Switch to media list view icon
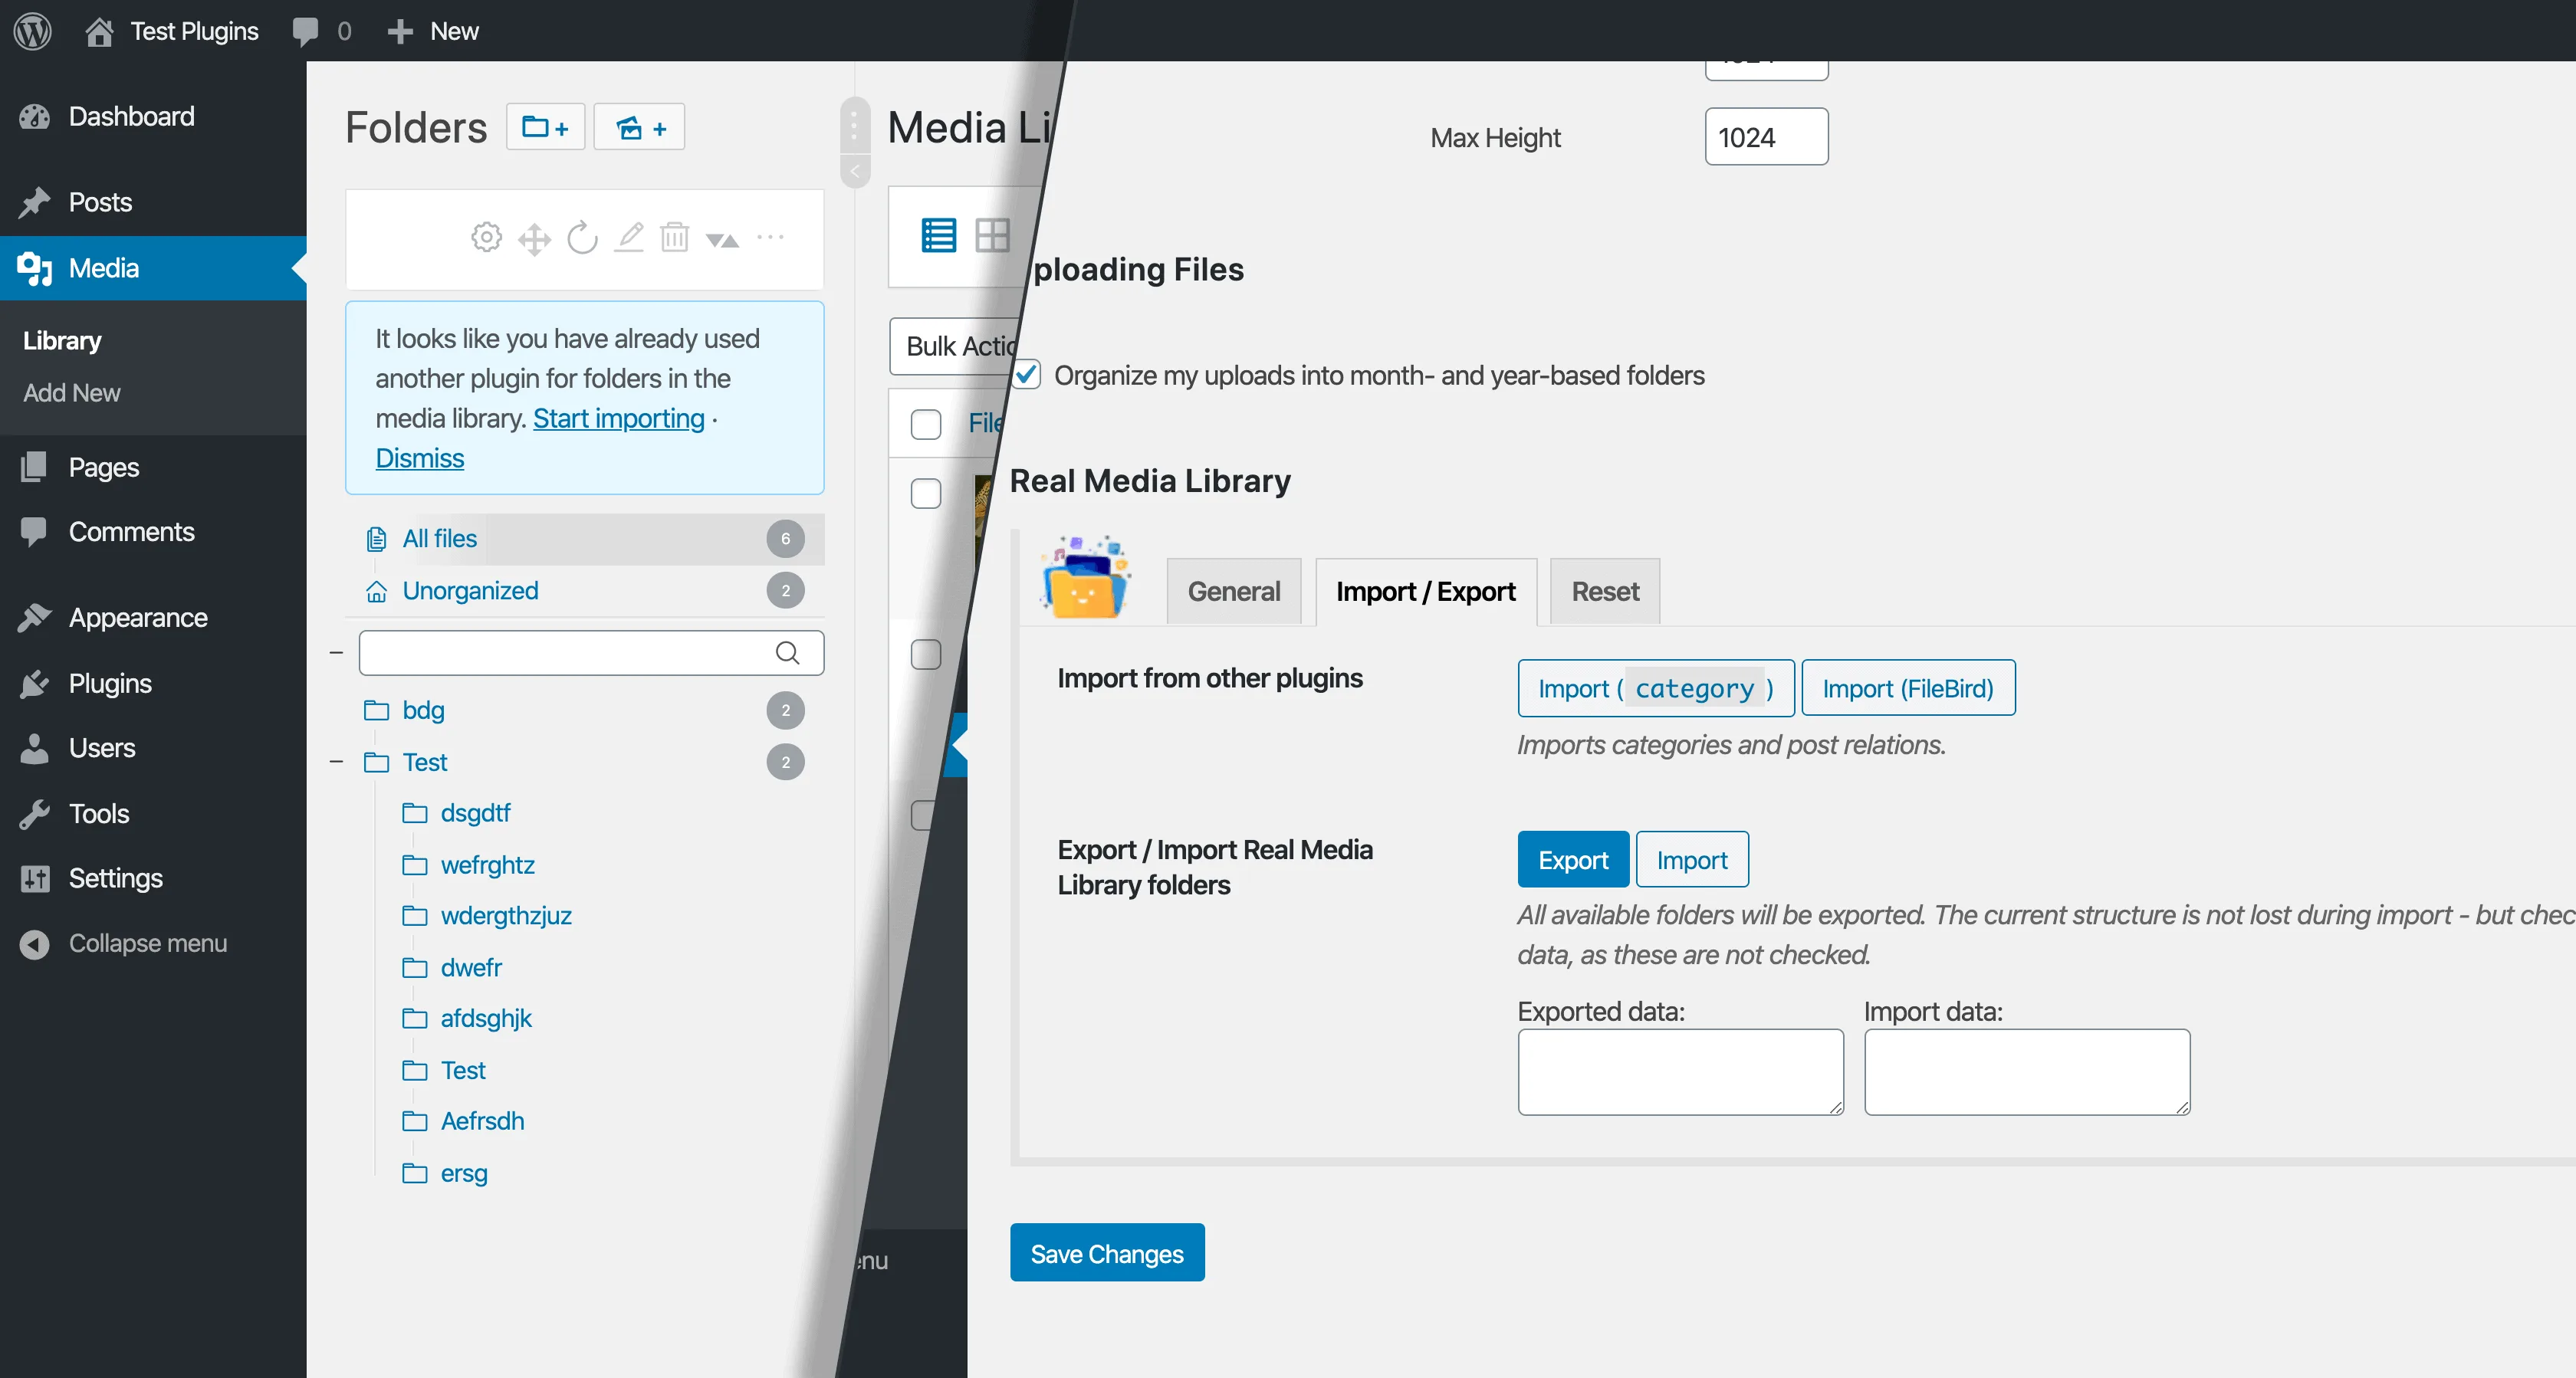 click(x=938, y=236)
